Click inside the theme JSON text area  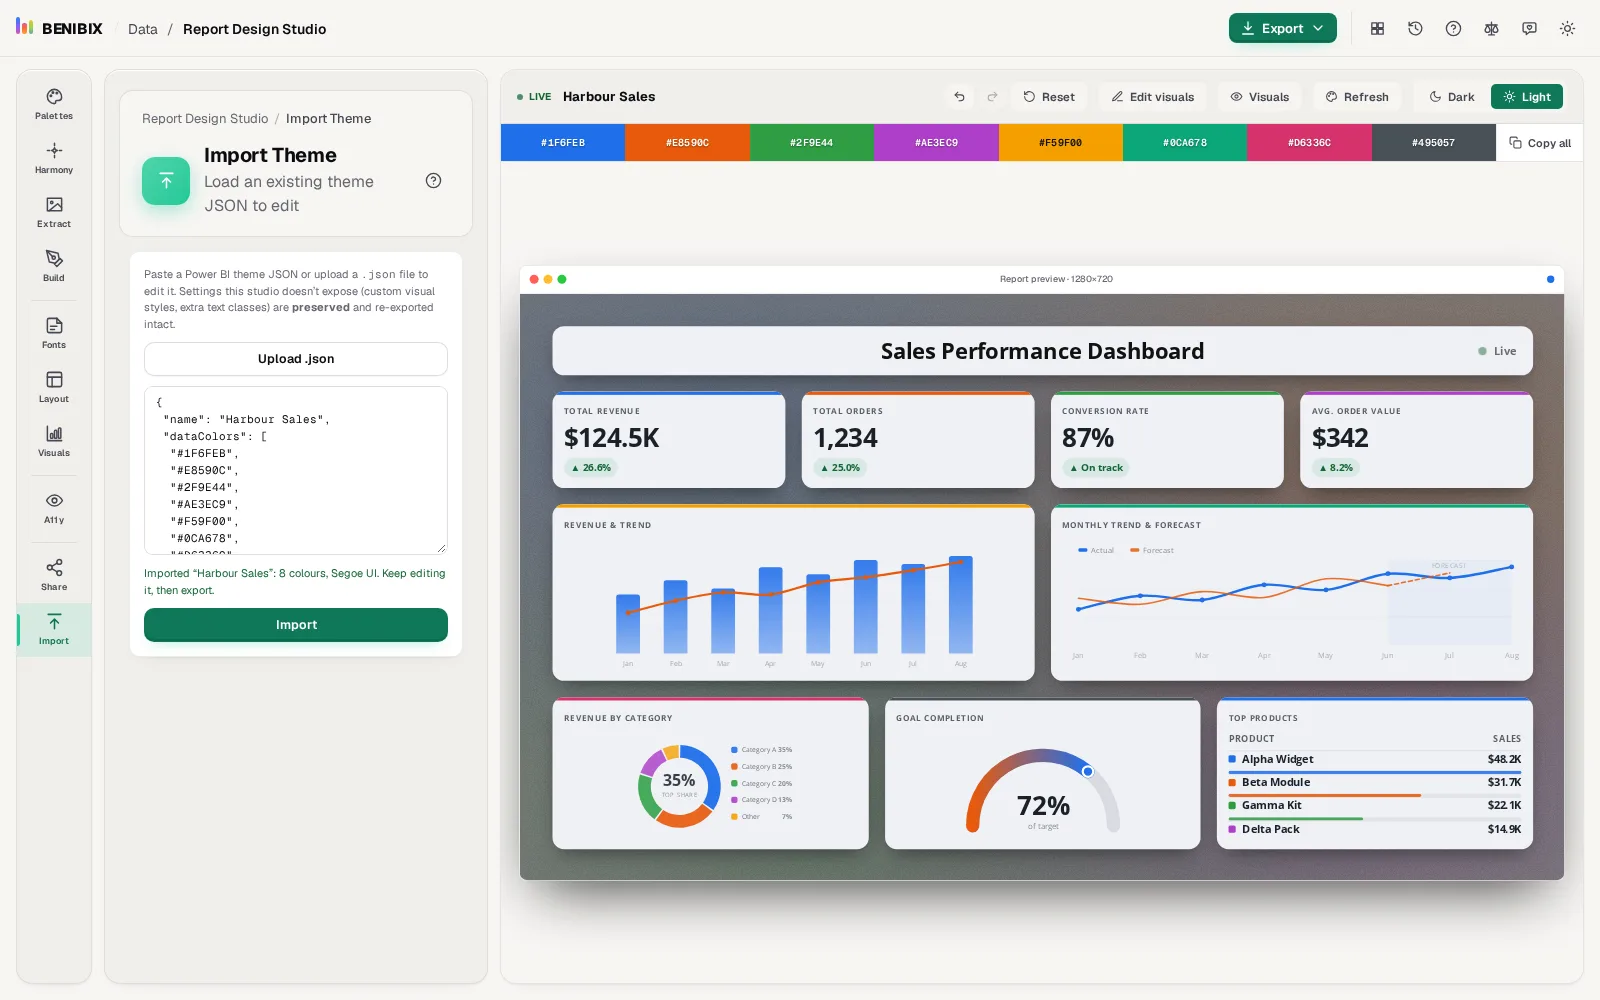point(296,470)
